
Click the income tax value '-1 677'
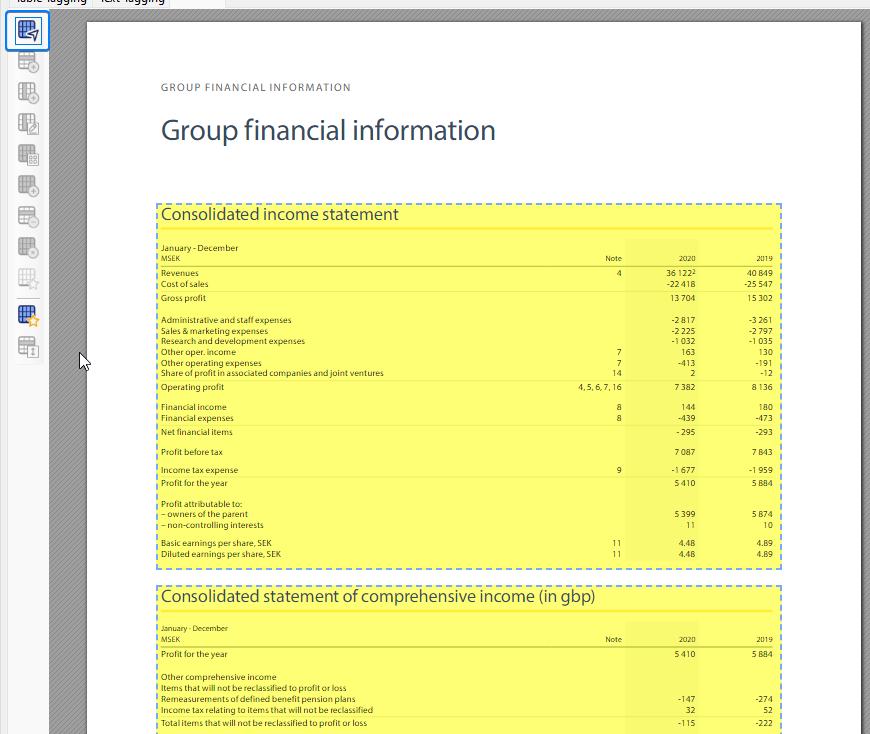(x=684, y=470)
